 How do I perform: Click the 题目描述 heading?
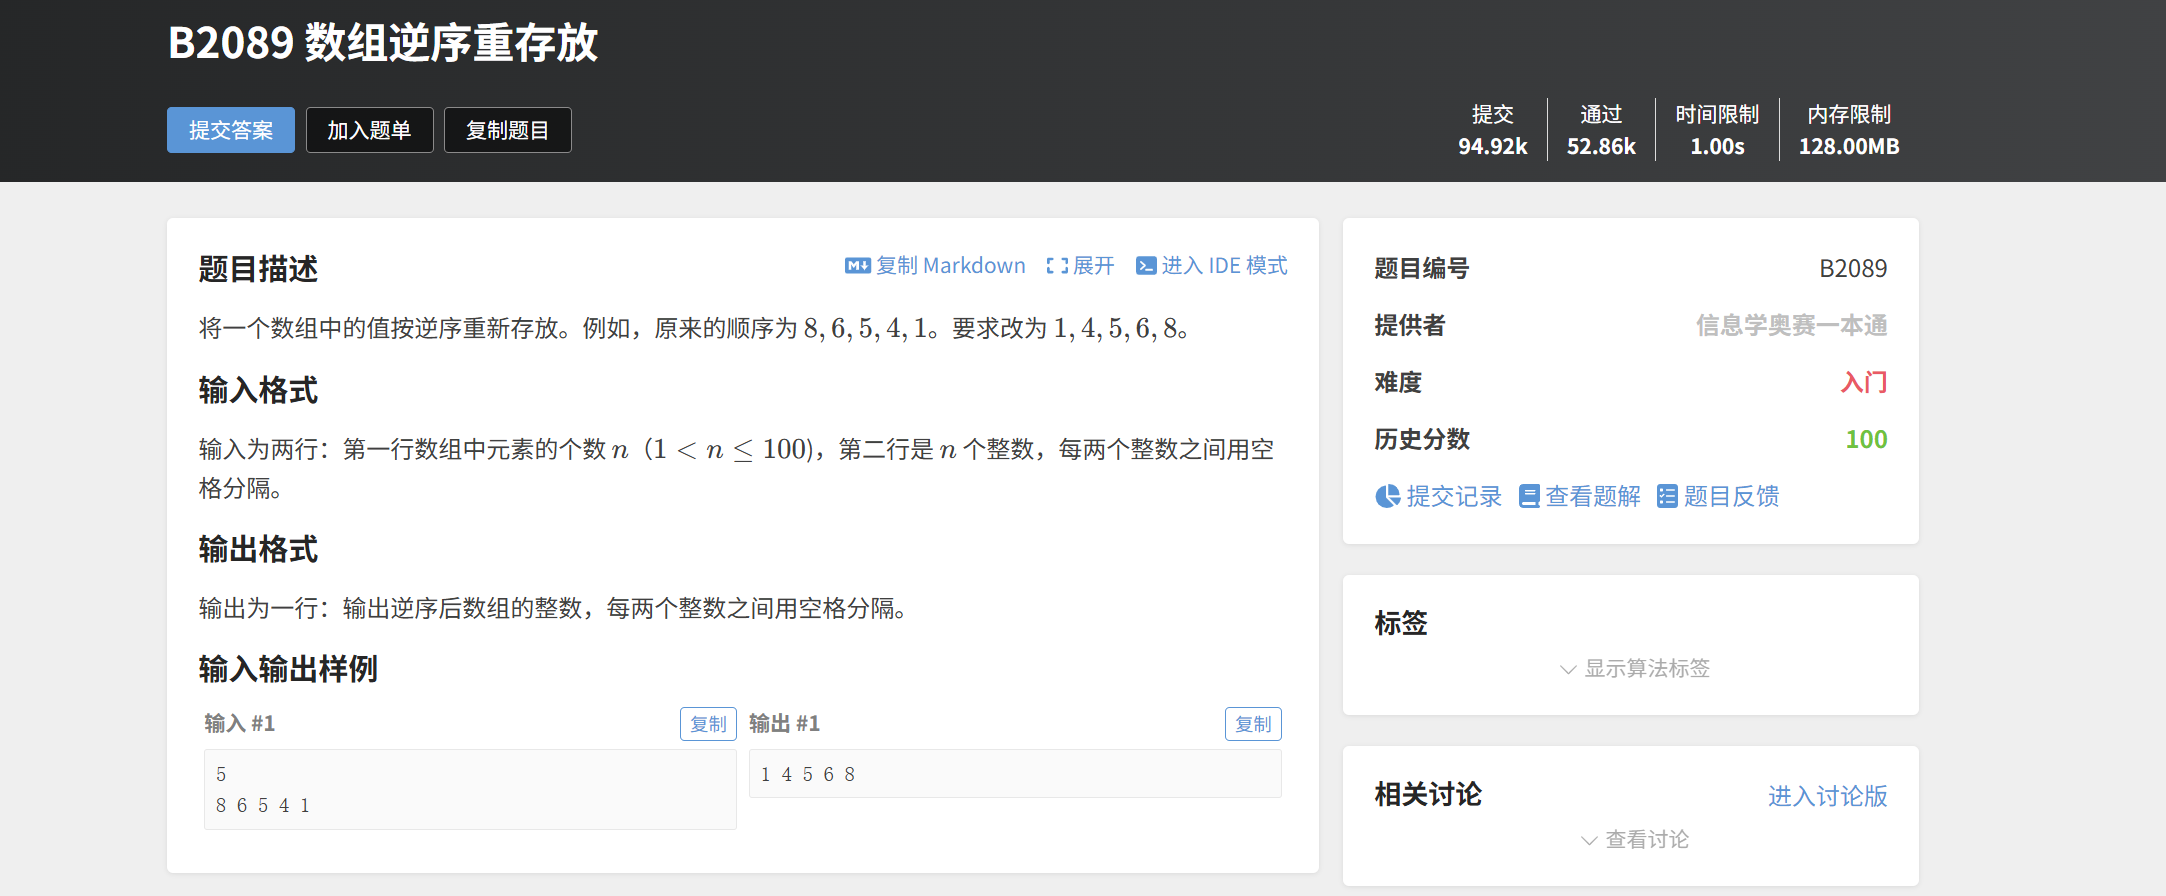point(258,269)
